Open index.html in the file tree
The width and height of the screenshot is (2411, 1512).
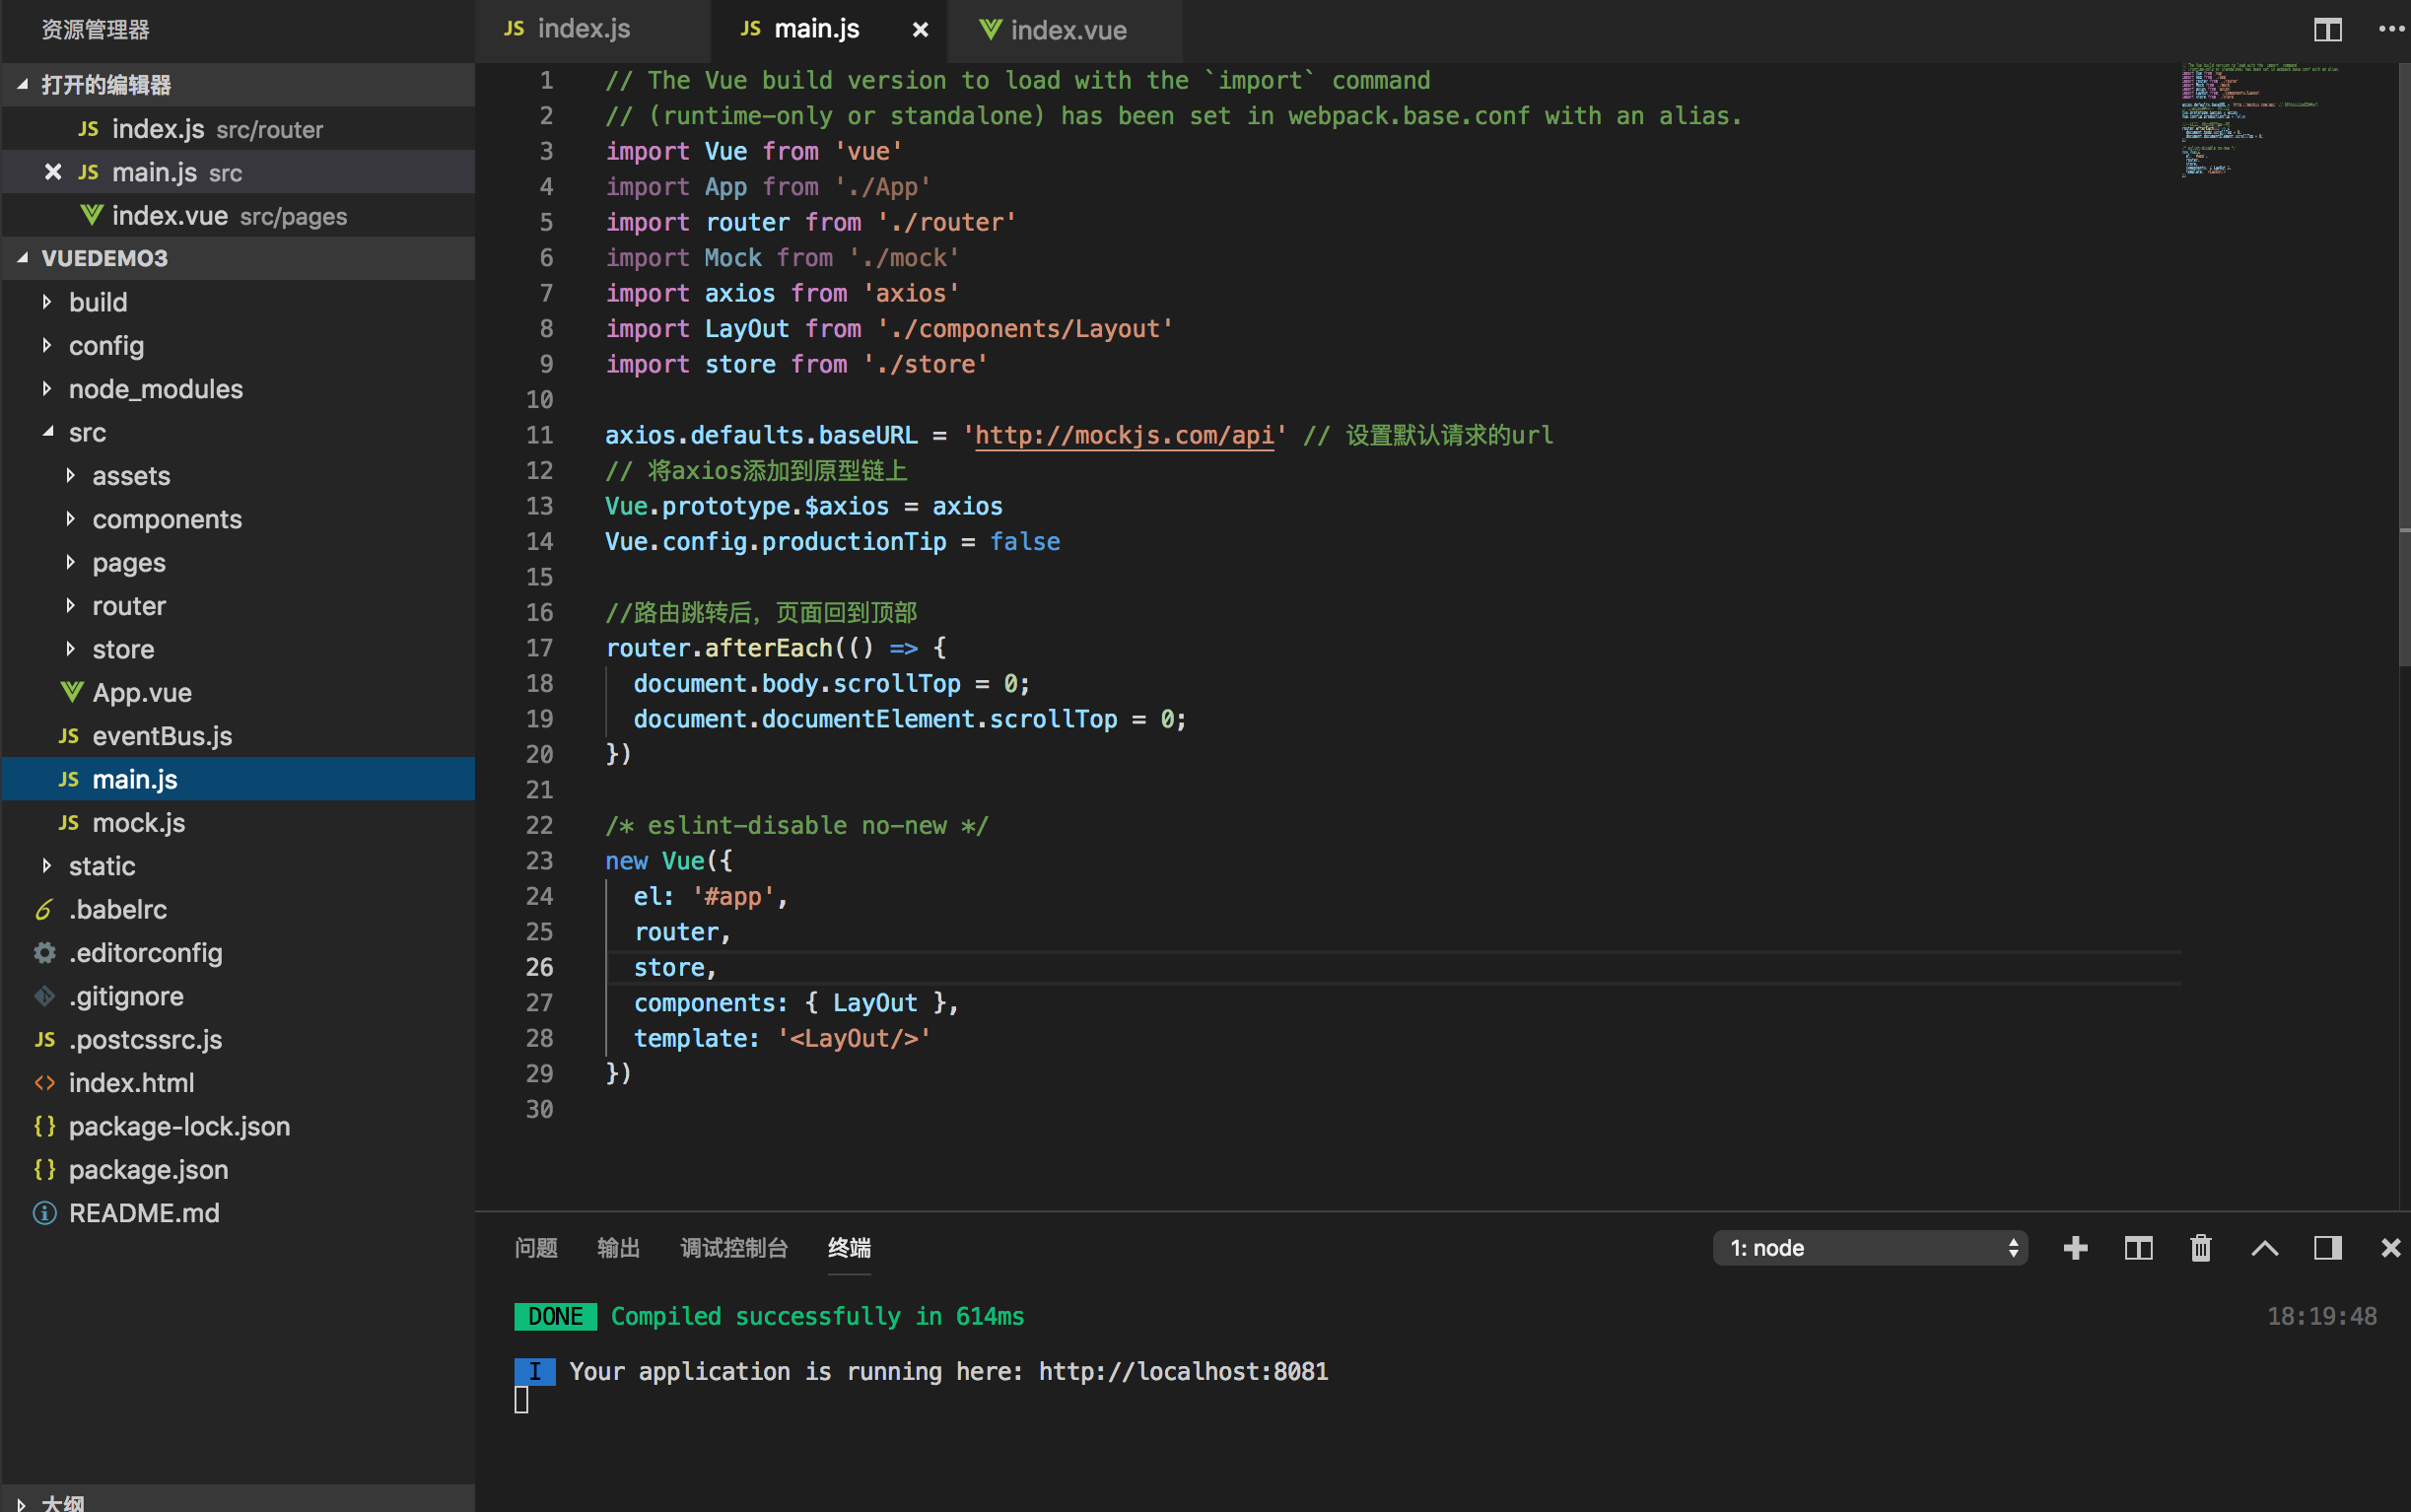tap(238, 1083)
